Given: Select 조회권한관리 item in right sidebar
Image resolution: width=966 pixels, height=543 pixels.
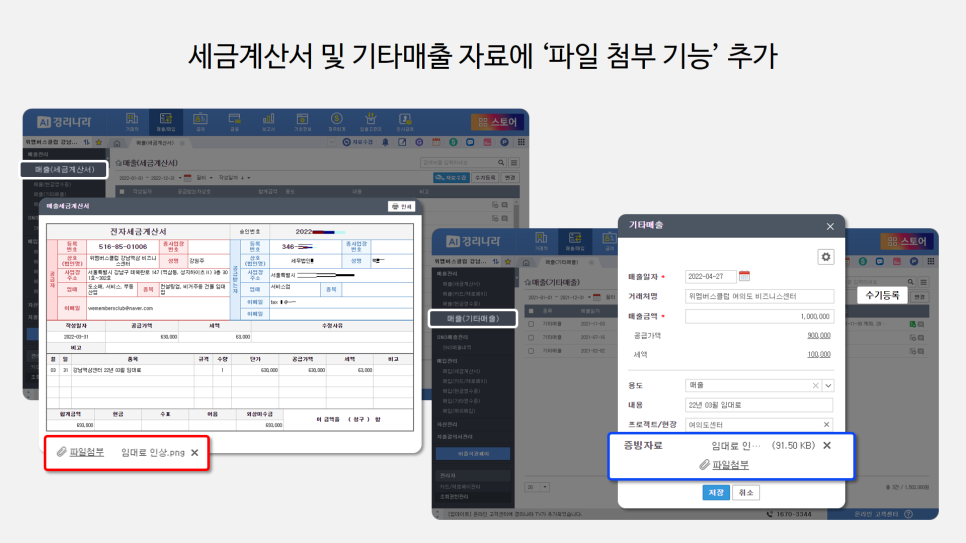Looking at the screenshot, I should 454,497.
